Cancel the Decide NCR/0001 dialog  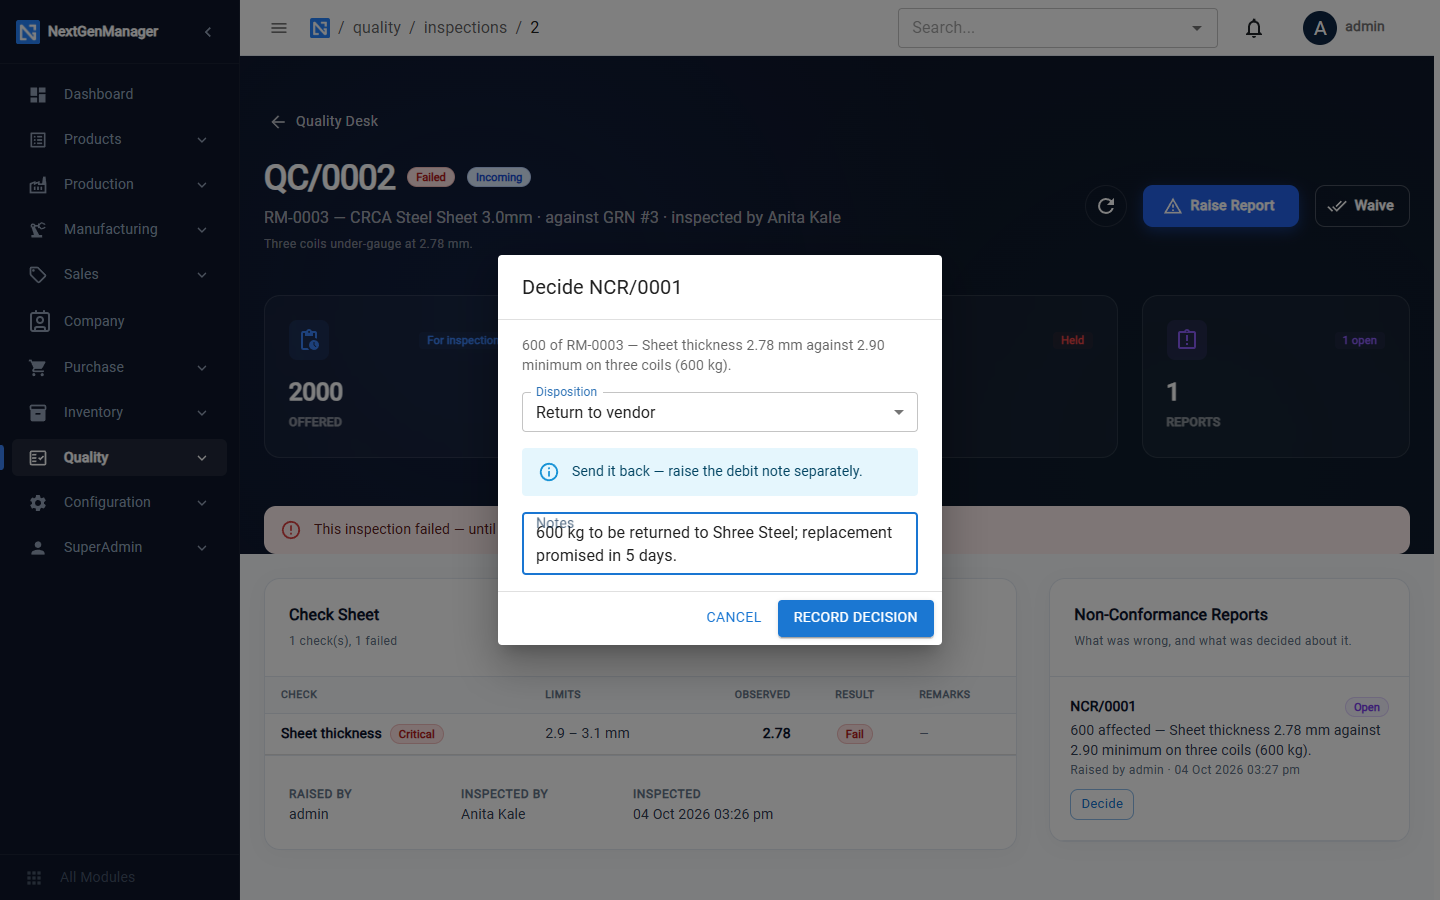coord(734,618)
